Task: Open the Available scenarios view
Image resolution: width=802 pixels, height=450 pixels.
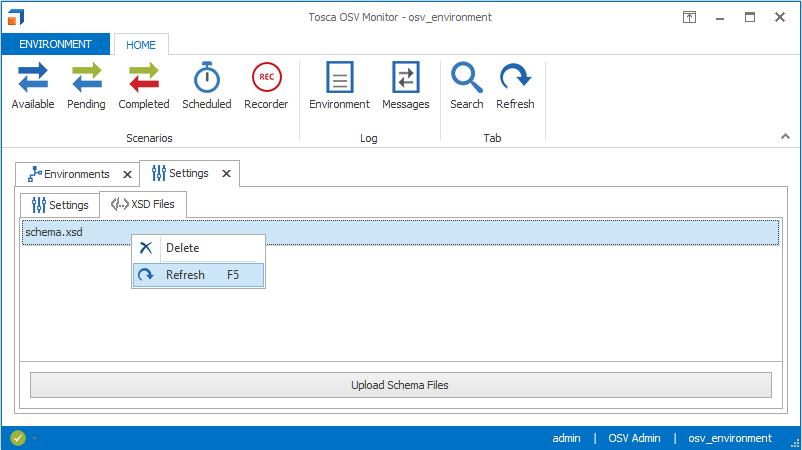Action: tap(33, 85)
